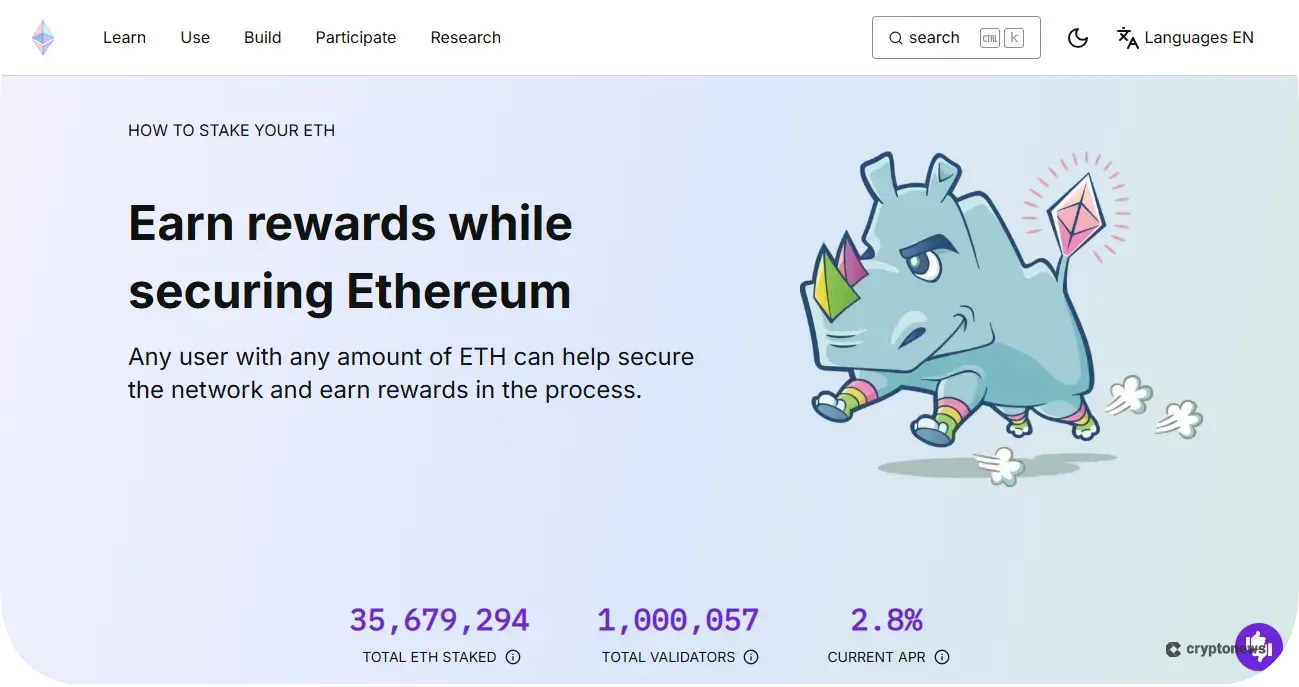Click the magnifying glass in the search bar
1299x687 pixels.
coord(895,37)
